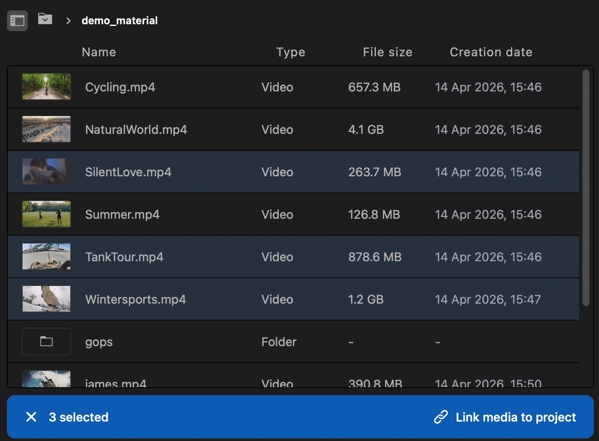Viewport: 599px width, 441px height.
Task: Select the Wintersports.mp4 file name
Action: [135, 300]
